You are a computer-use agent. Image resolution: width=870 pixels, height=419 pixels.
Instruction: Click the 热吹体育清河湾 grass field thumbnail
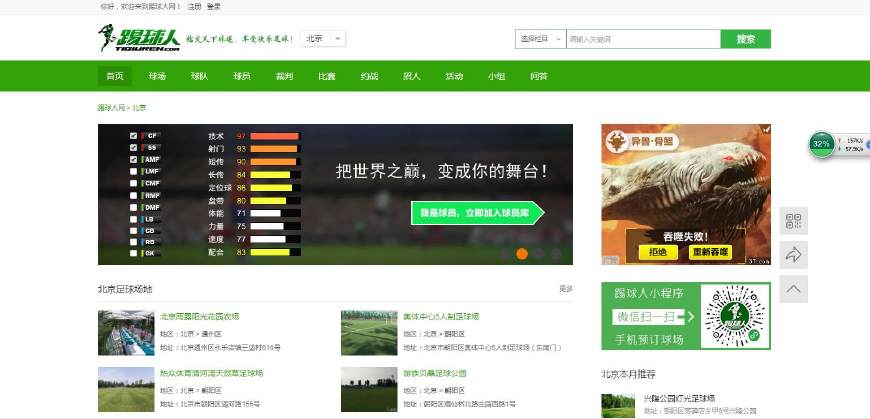click(126, 389)
